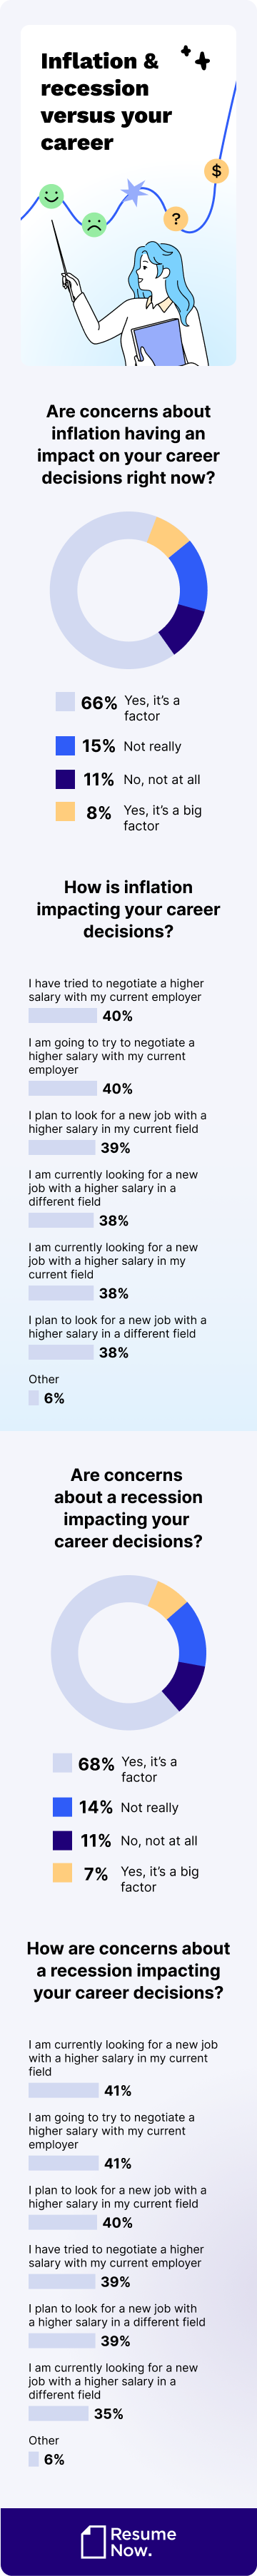Click the inflation 'Other' 6% bar
Screen dimensions: 257x2576
(34, 1398)
